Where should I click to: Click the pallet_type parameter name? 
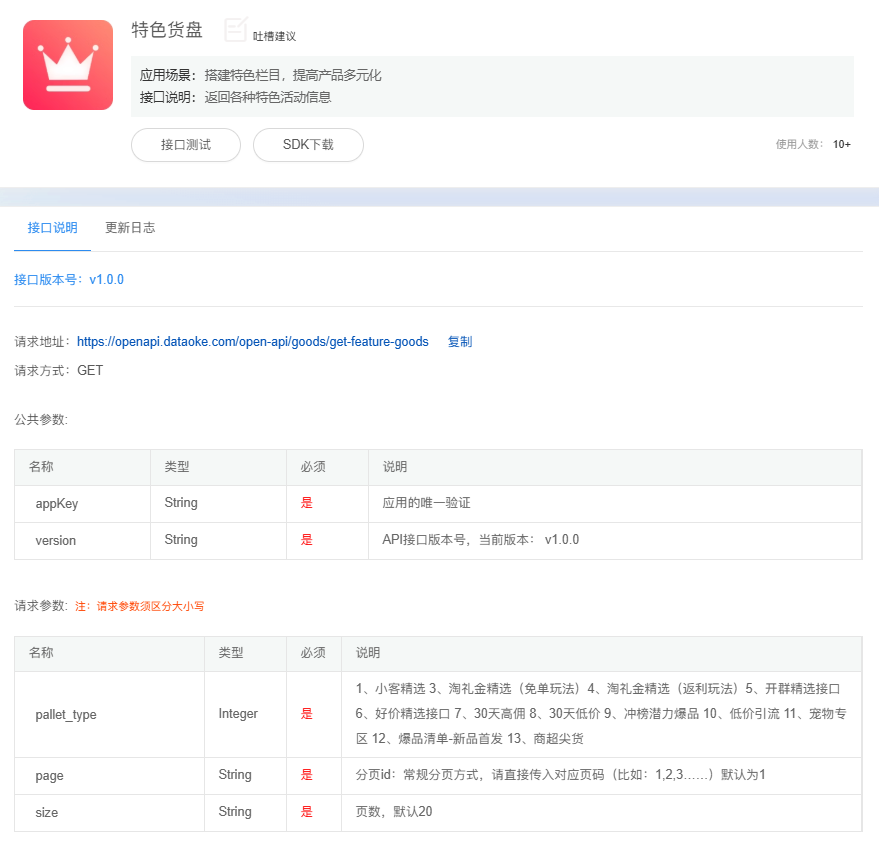click(x=66, y=715)
